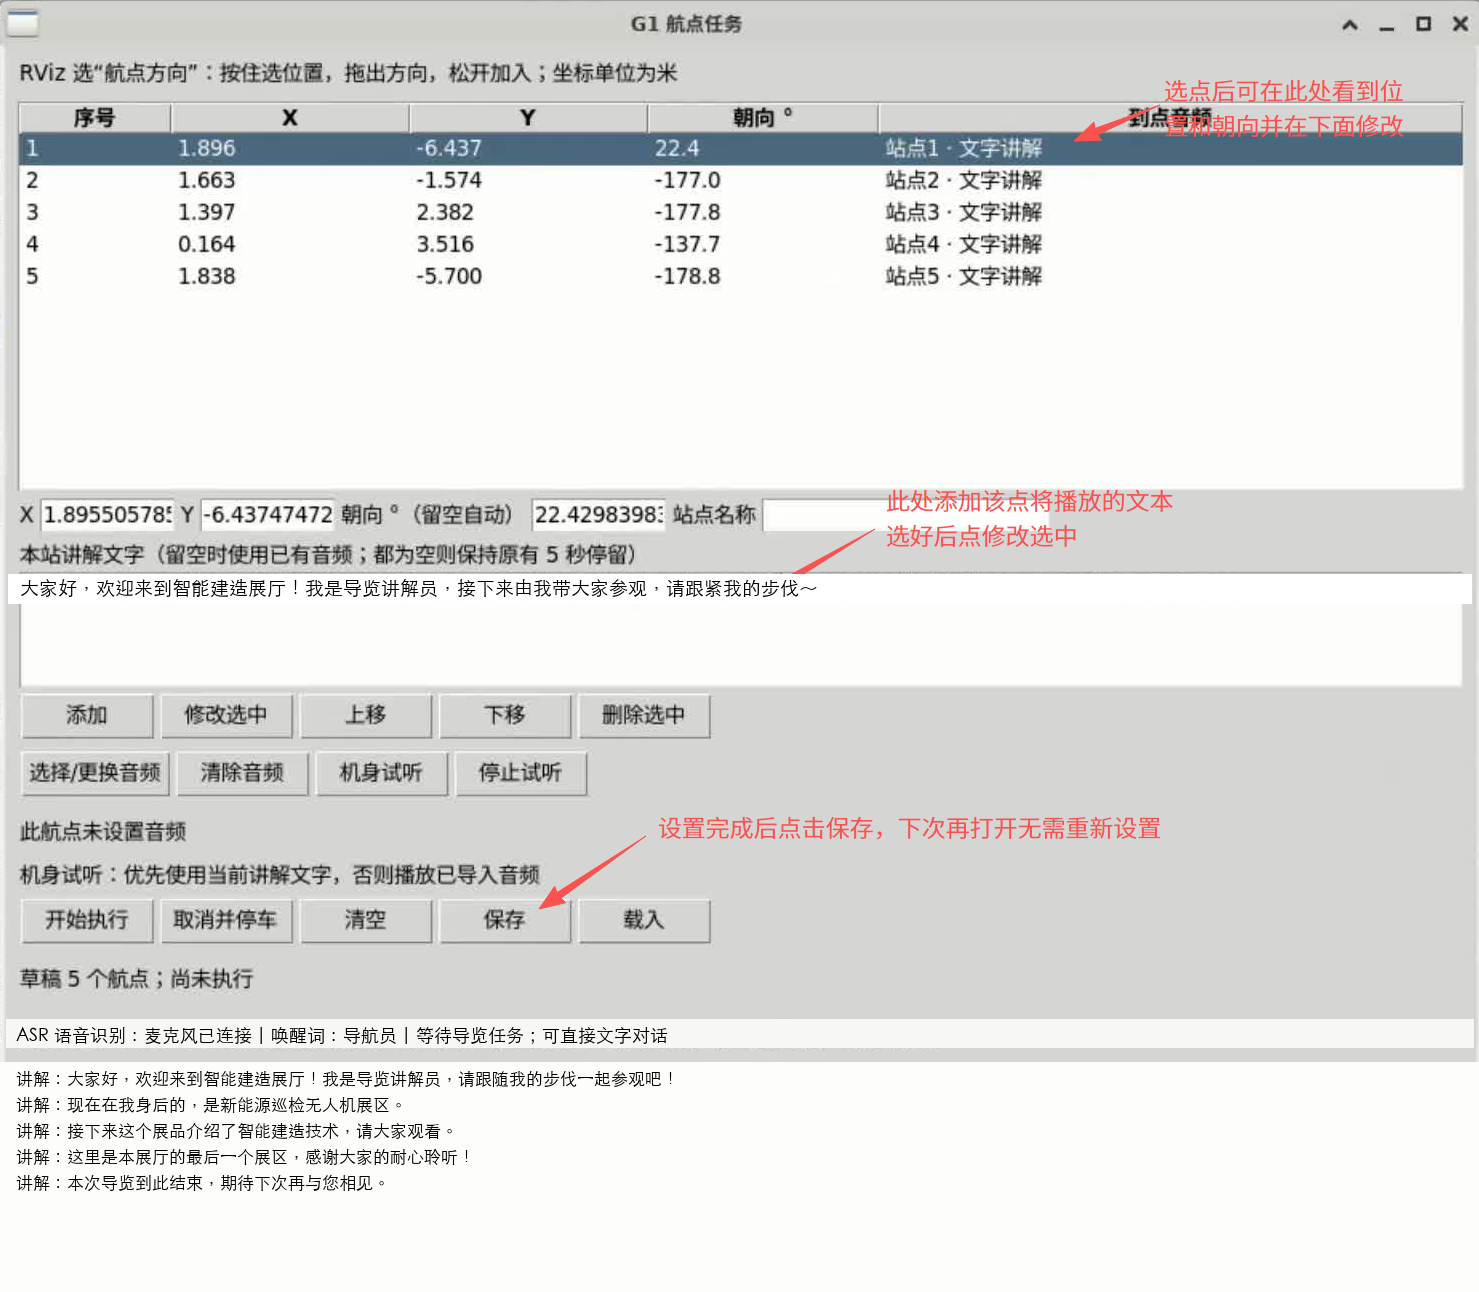
Task: Click the Y value 2.382 cell
Action: click(445, 213)
